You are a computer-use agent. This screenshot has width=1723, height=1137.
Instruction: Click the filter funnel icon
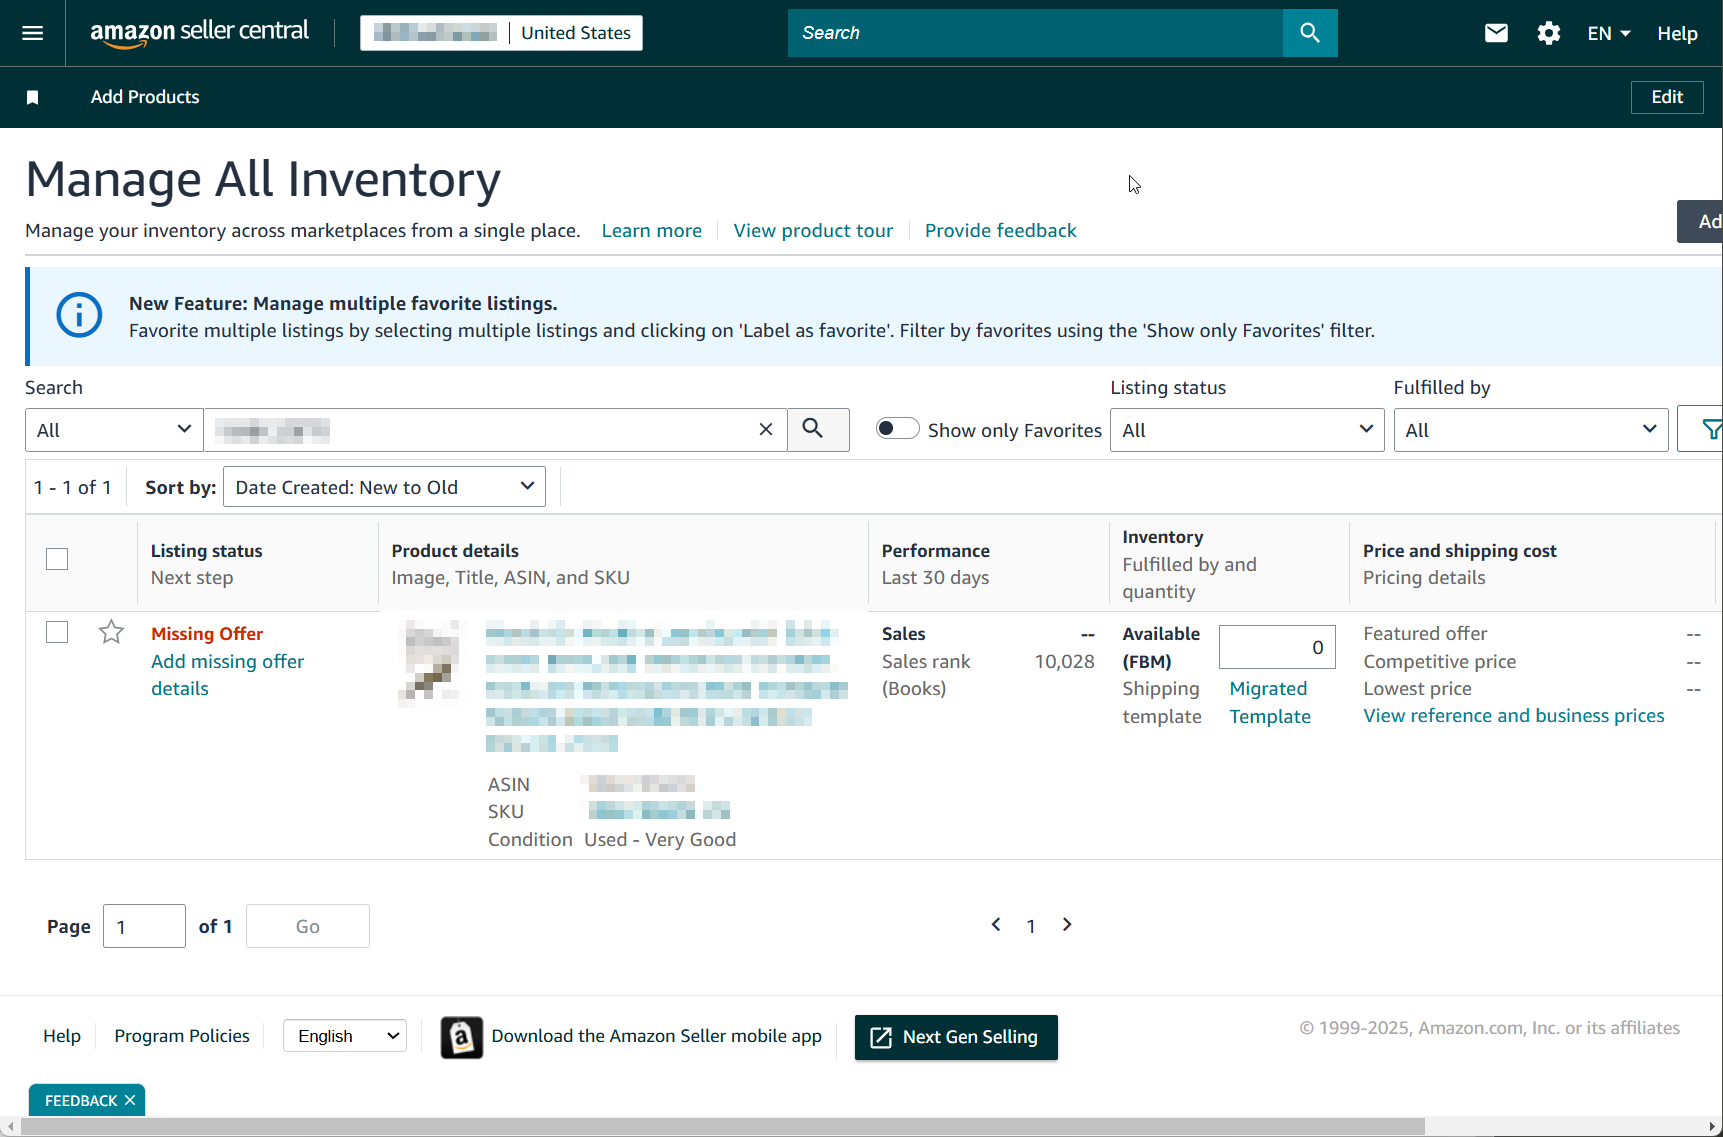coord(1709,429)
